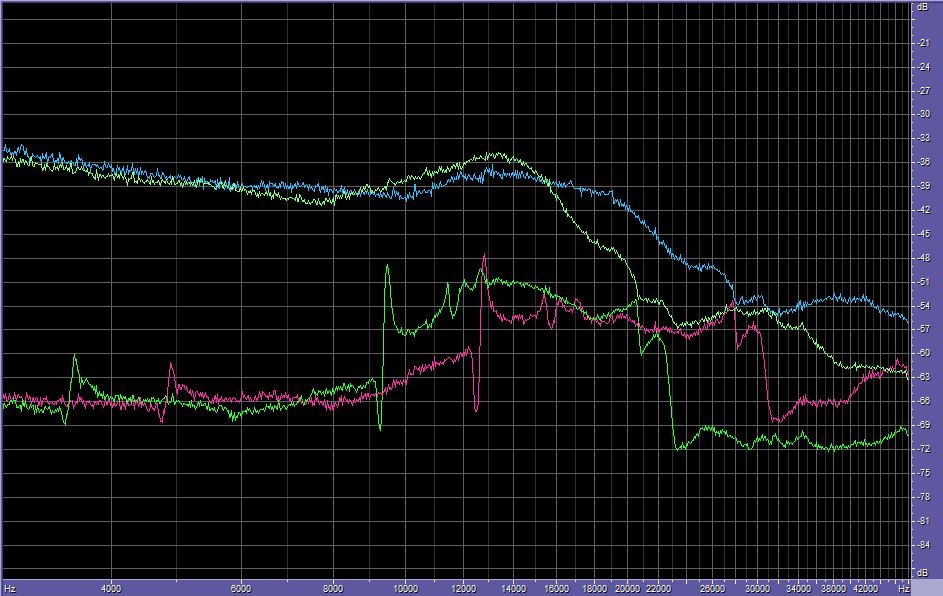Select the 10000 label on frequency axis

[405, 589]
